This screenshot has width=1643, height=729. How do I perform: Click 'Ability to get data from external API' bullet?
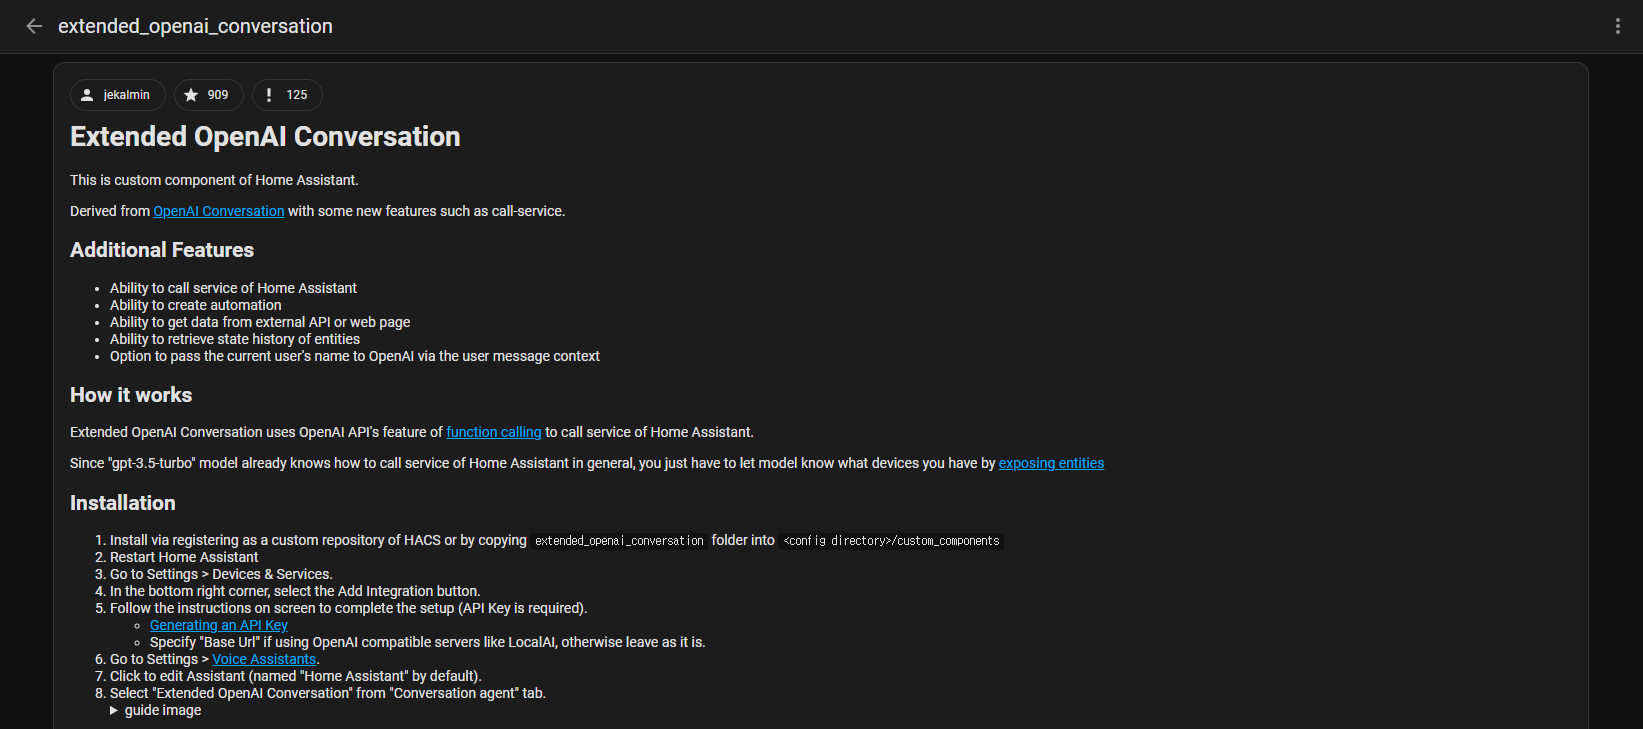[x=260, y=322]
